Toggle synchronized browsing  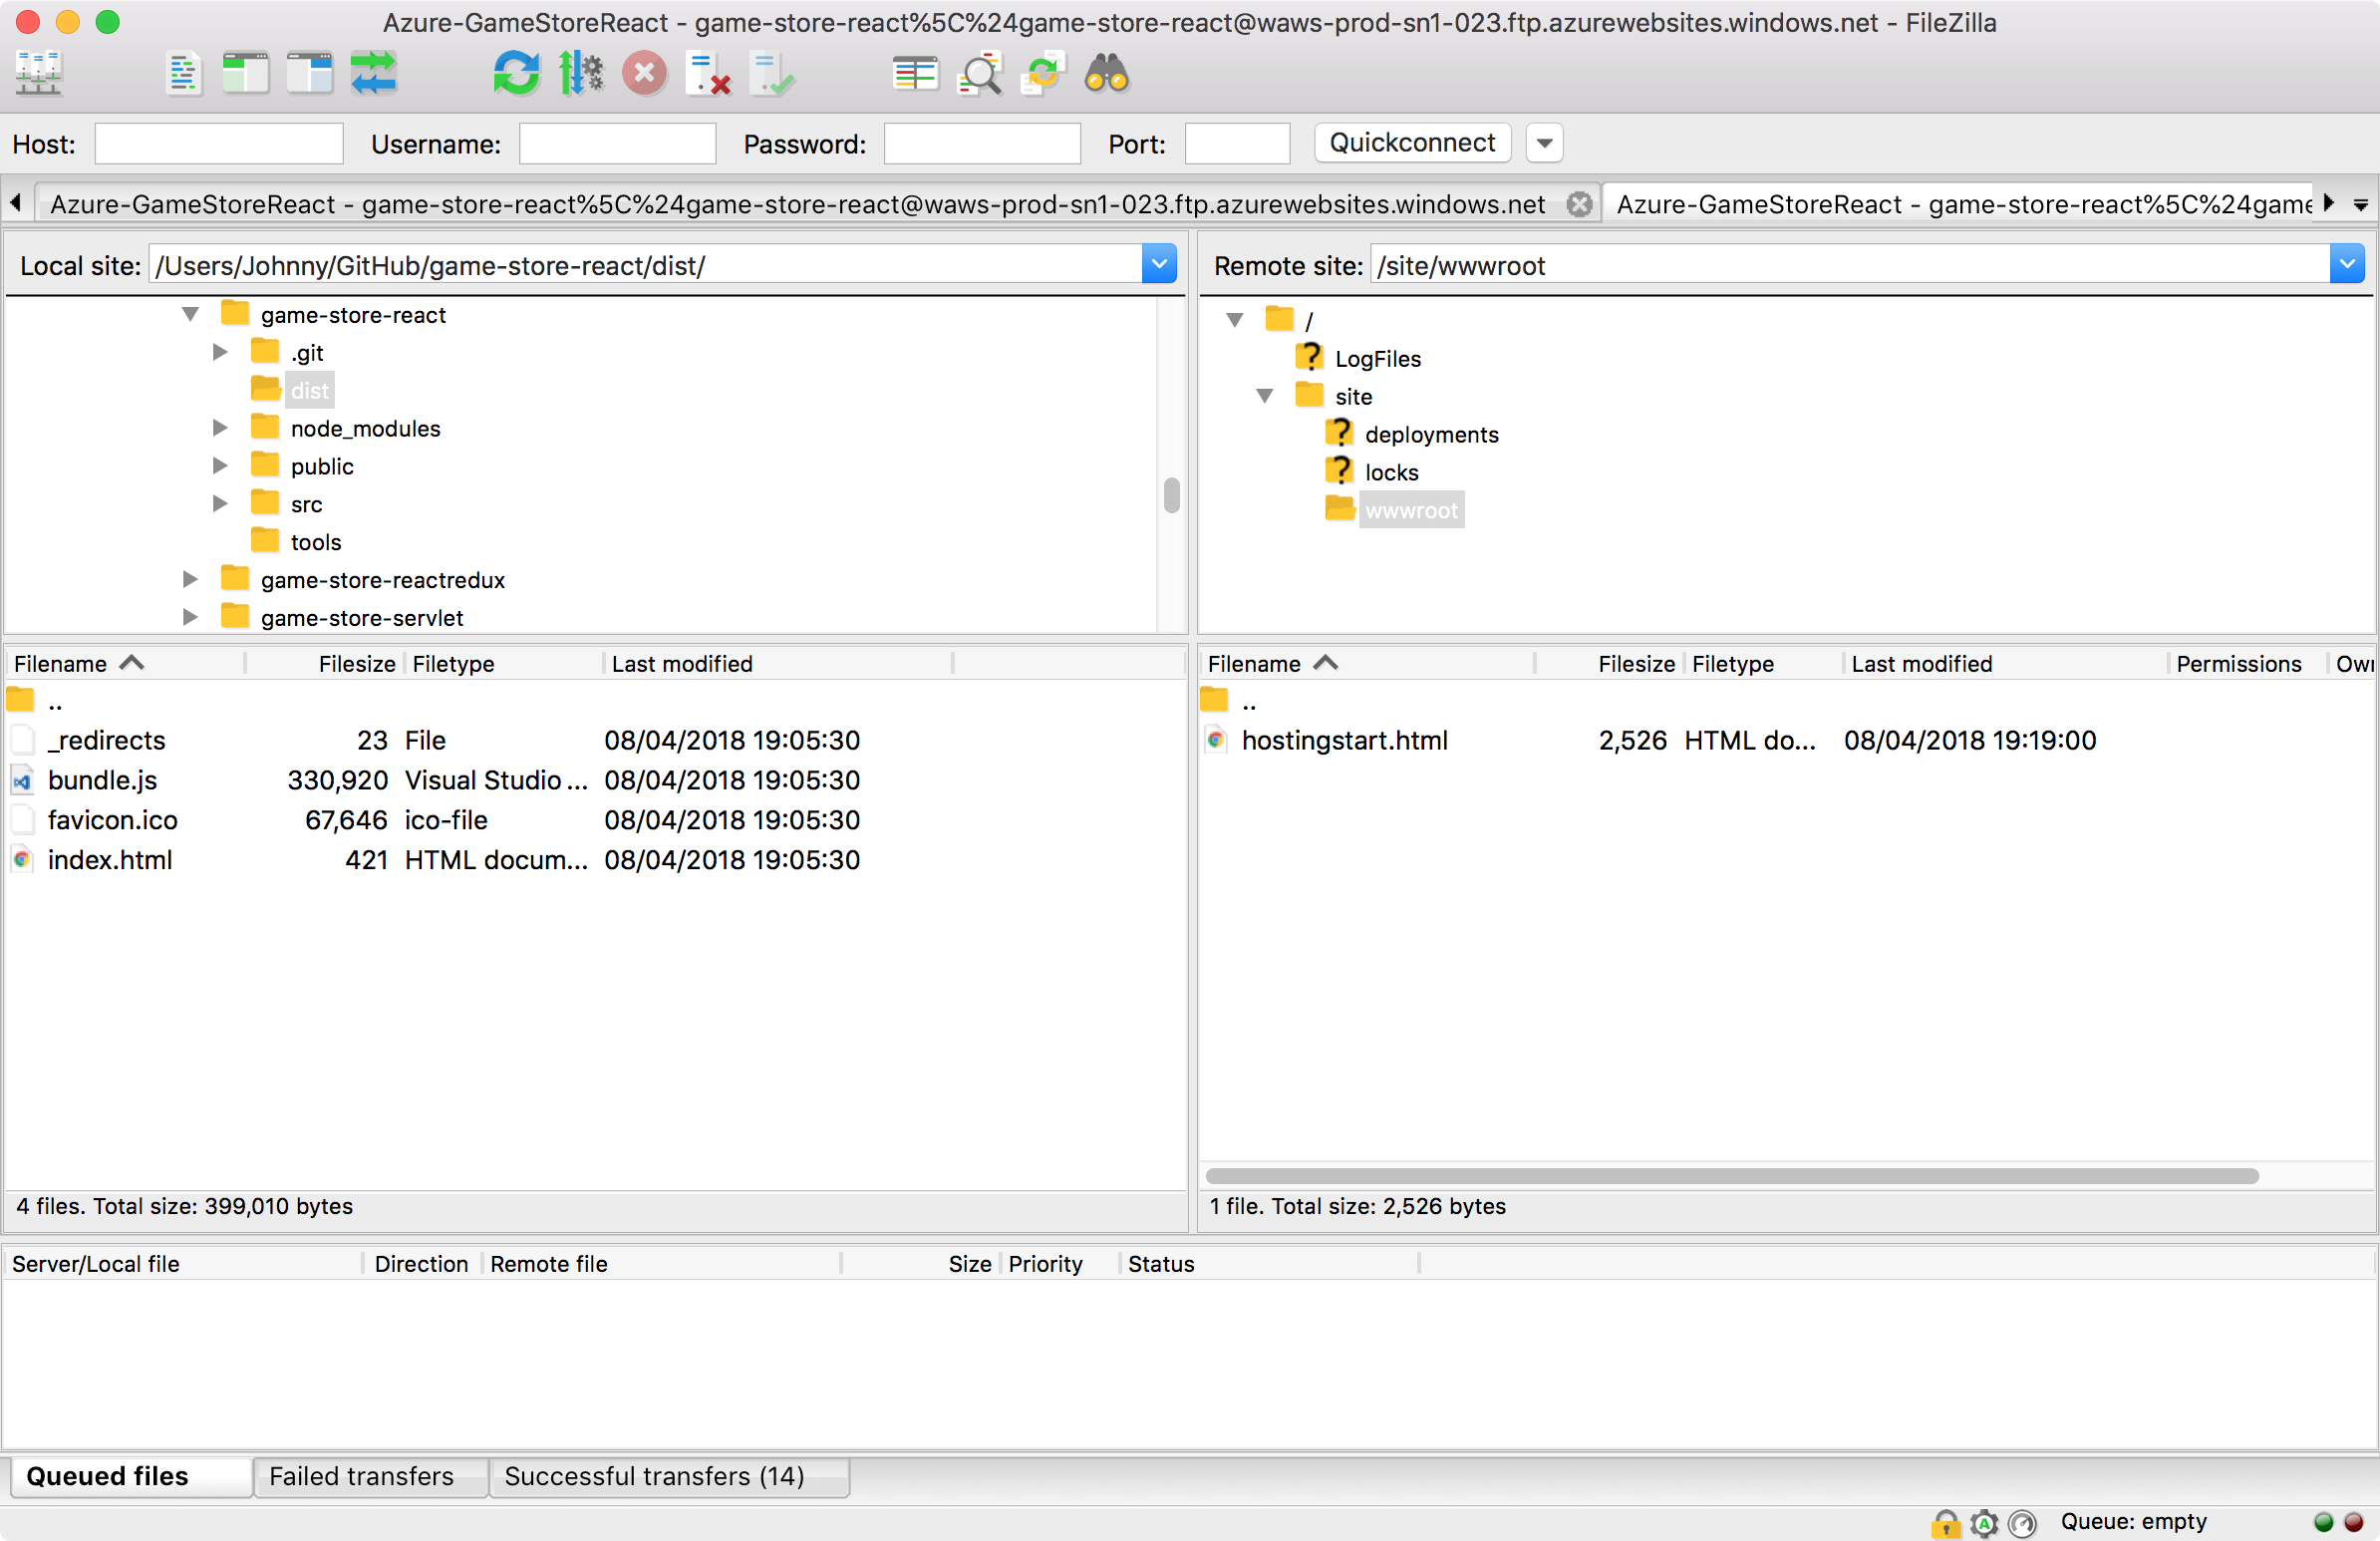pyautogui.click(x=1043, y=74)
